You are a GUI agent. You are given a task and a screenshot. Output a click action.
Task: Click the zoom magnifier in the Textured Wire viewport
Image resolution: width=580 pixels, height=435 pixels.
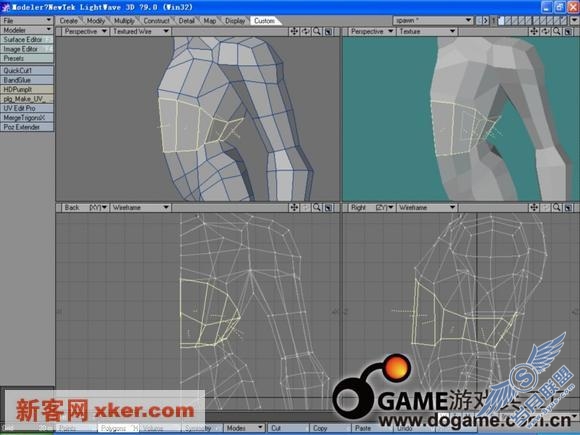coord(317,31)
